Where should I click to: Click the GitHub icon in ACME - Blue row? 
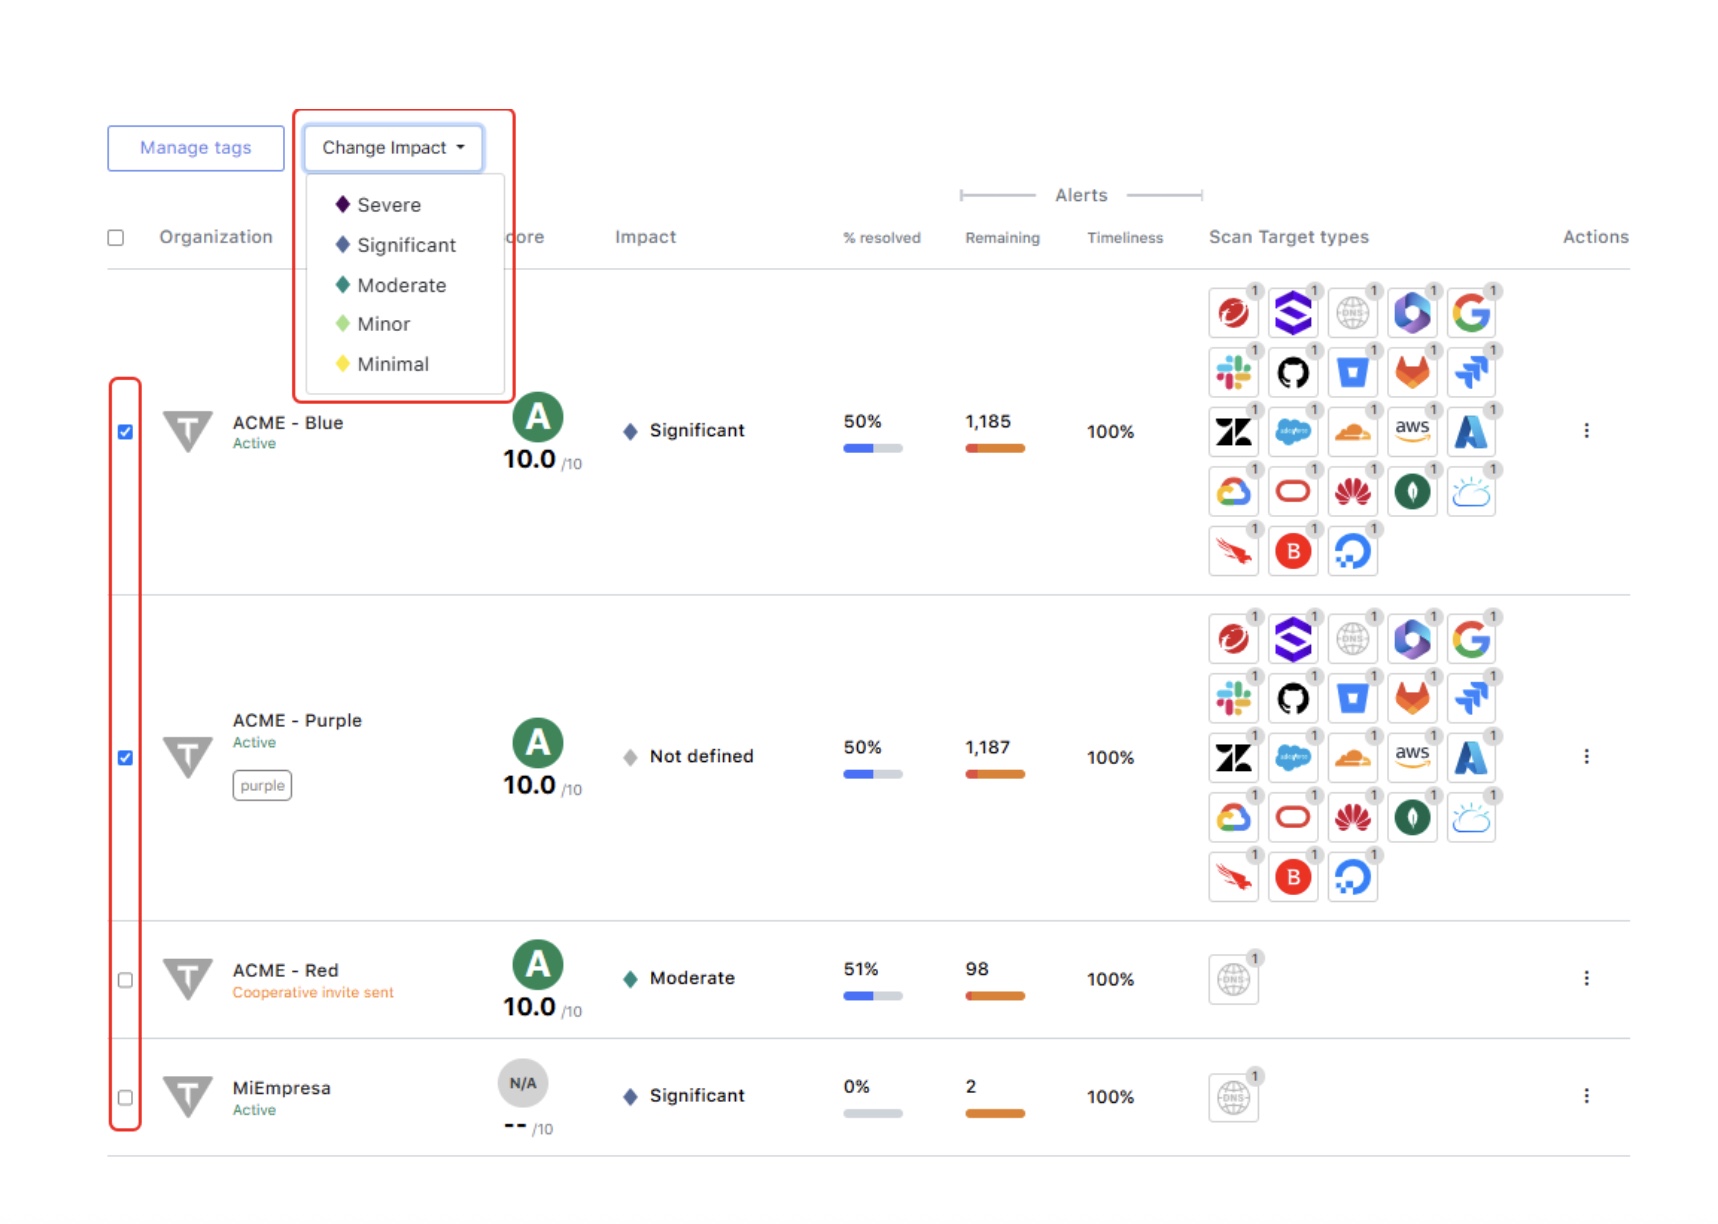pos(1292,373)
